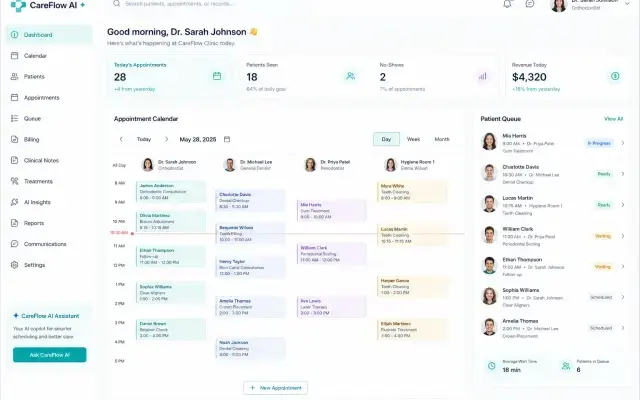This screenshot has width=640, height=400.
Task: Open James Anderson 8:00 appointment block
Action: click(x=171, y=191)
